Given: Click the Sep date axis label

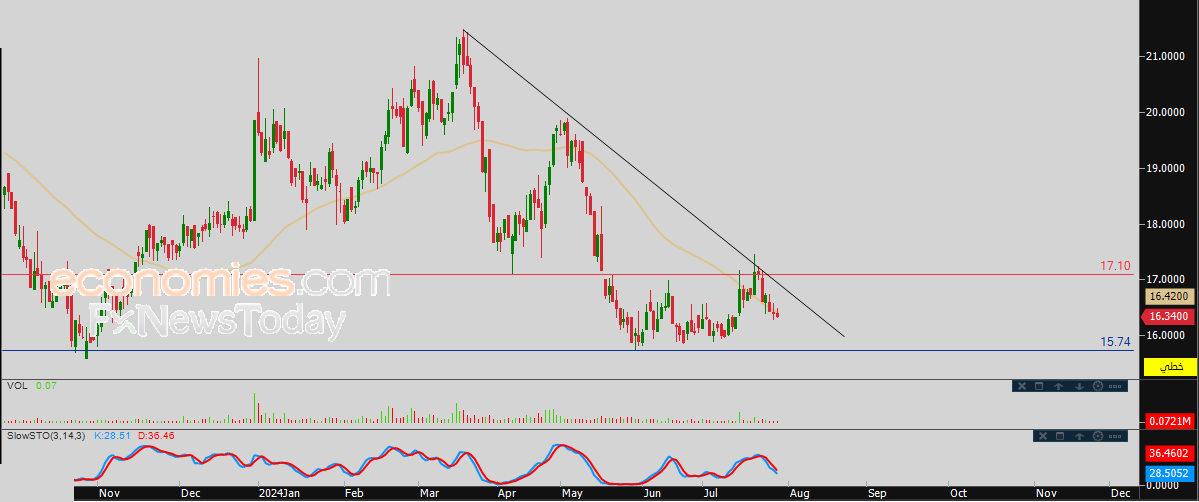Looking at the screenshot, I should (876, 494).
